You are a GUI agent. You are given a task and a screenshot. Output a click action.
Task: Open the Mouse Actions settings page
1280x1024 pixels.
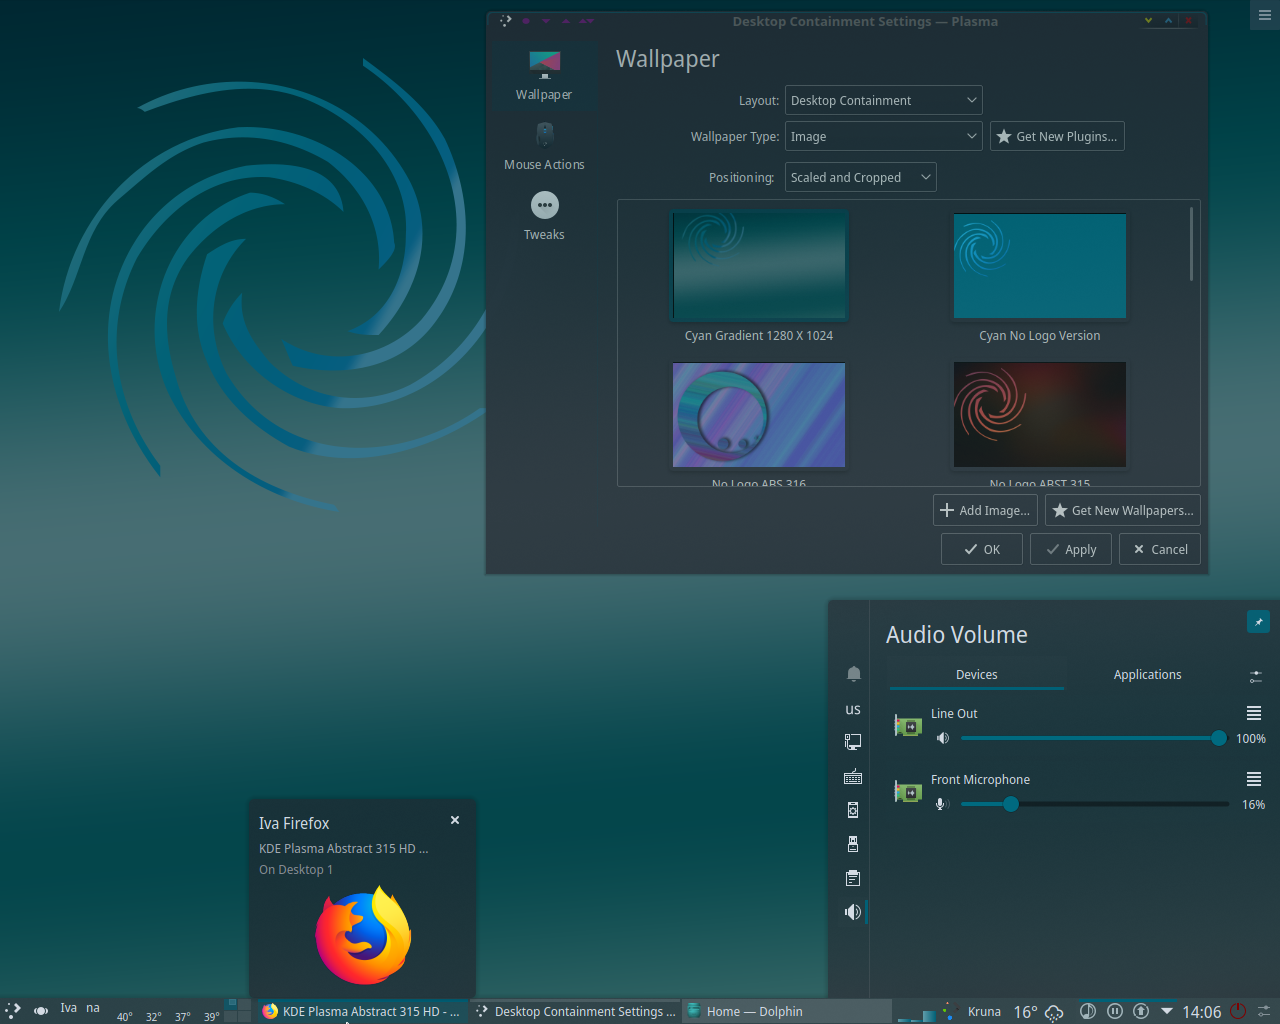coord(544,146)
